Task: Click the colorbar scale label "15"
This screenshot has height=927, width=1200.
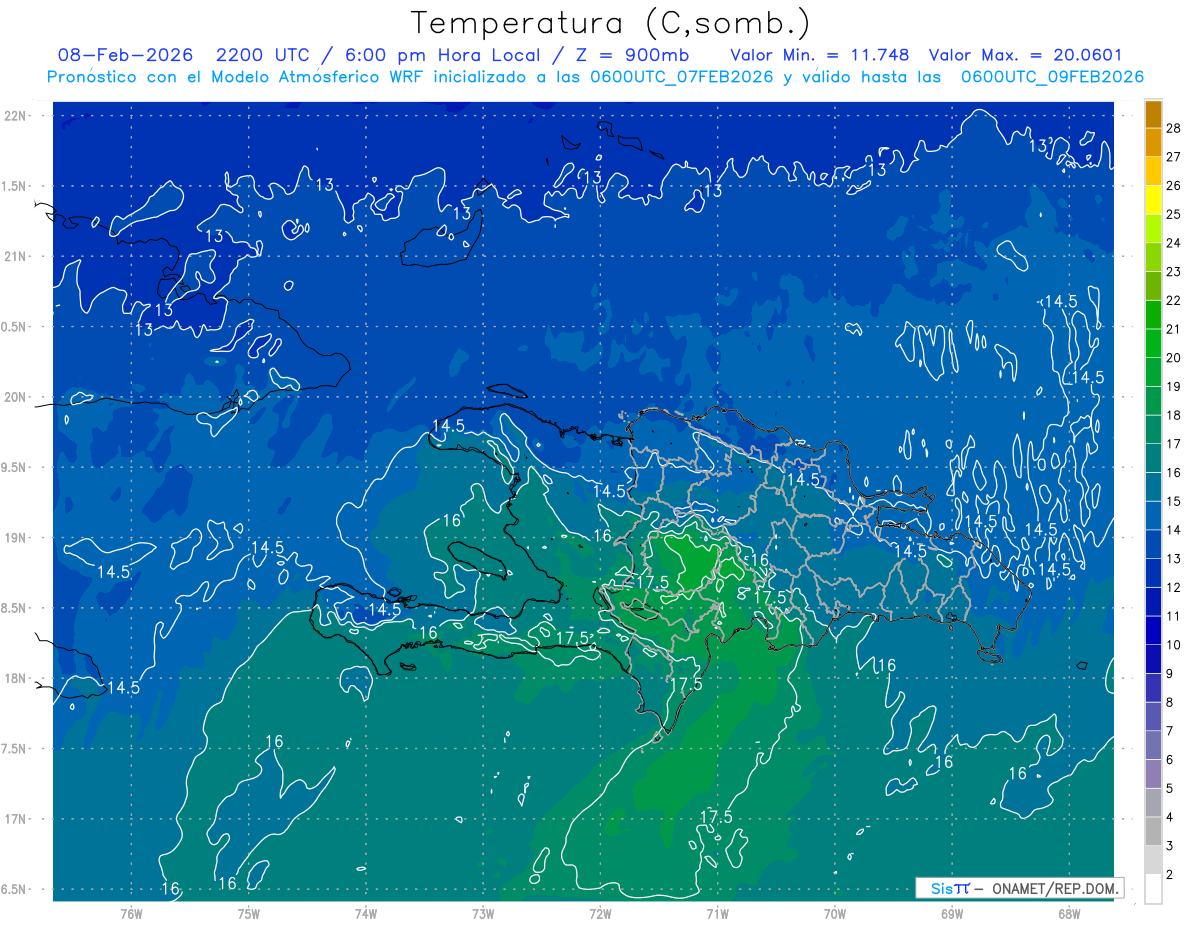Action: point(1174,501)
